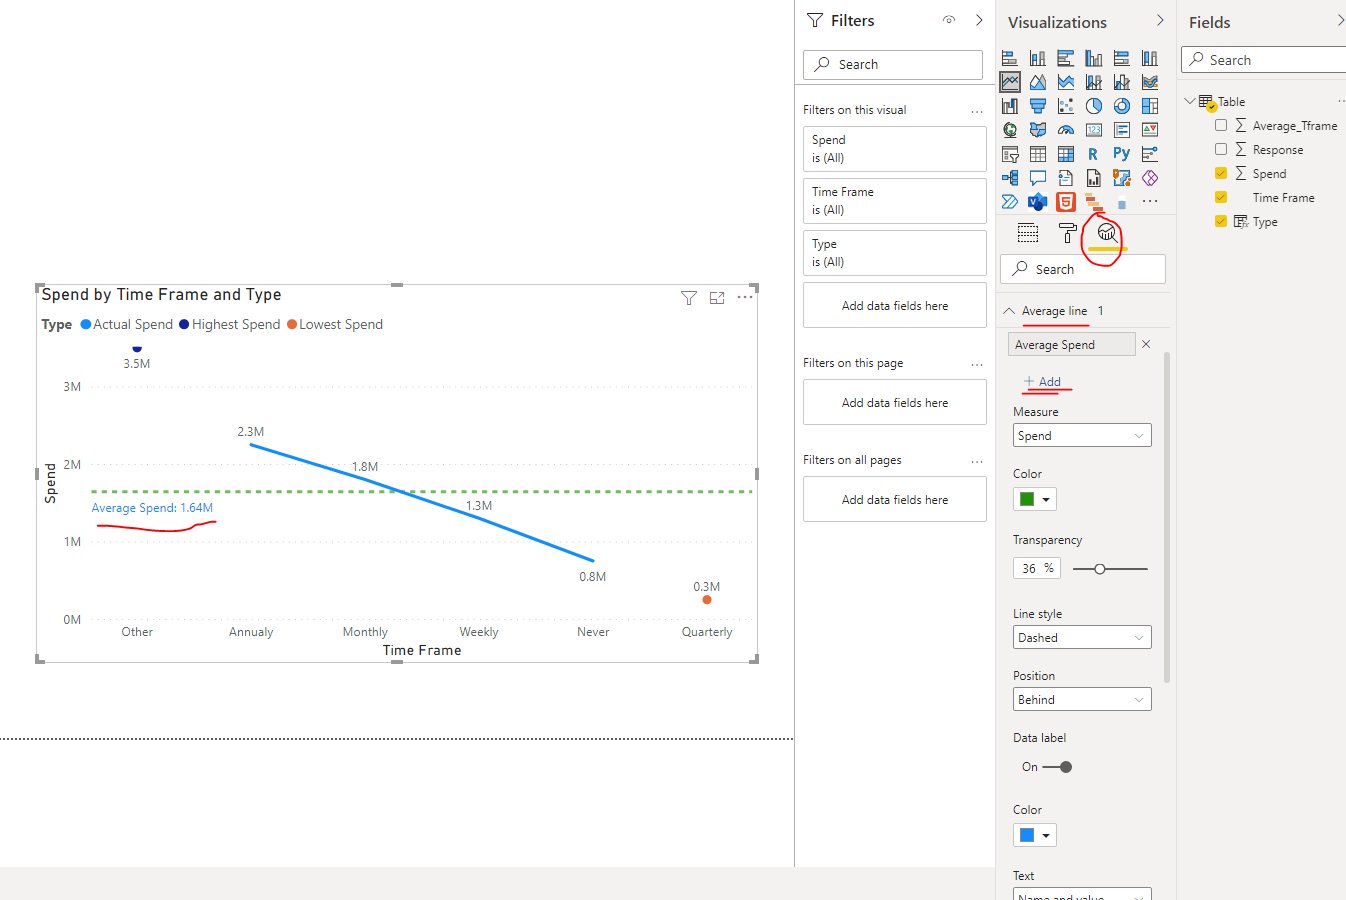This screenshot has height=900, width=1346.
Task: Select the Line chart visualization
Action: [x=1010, y=82]
